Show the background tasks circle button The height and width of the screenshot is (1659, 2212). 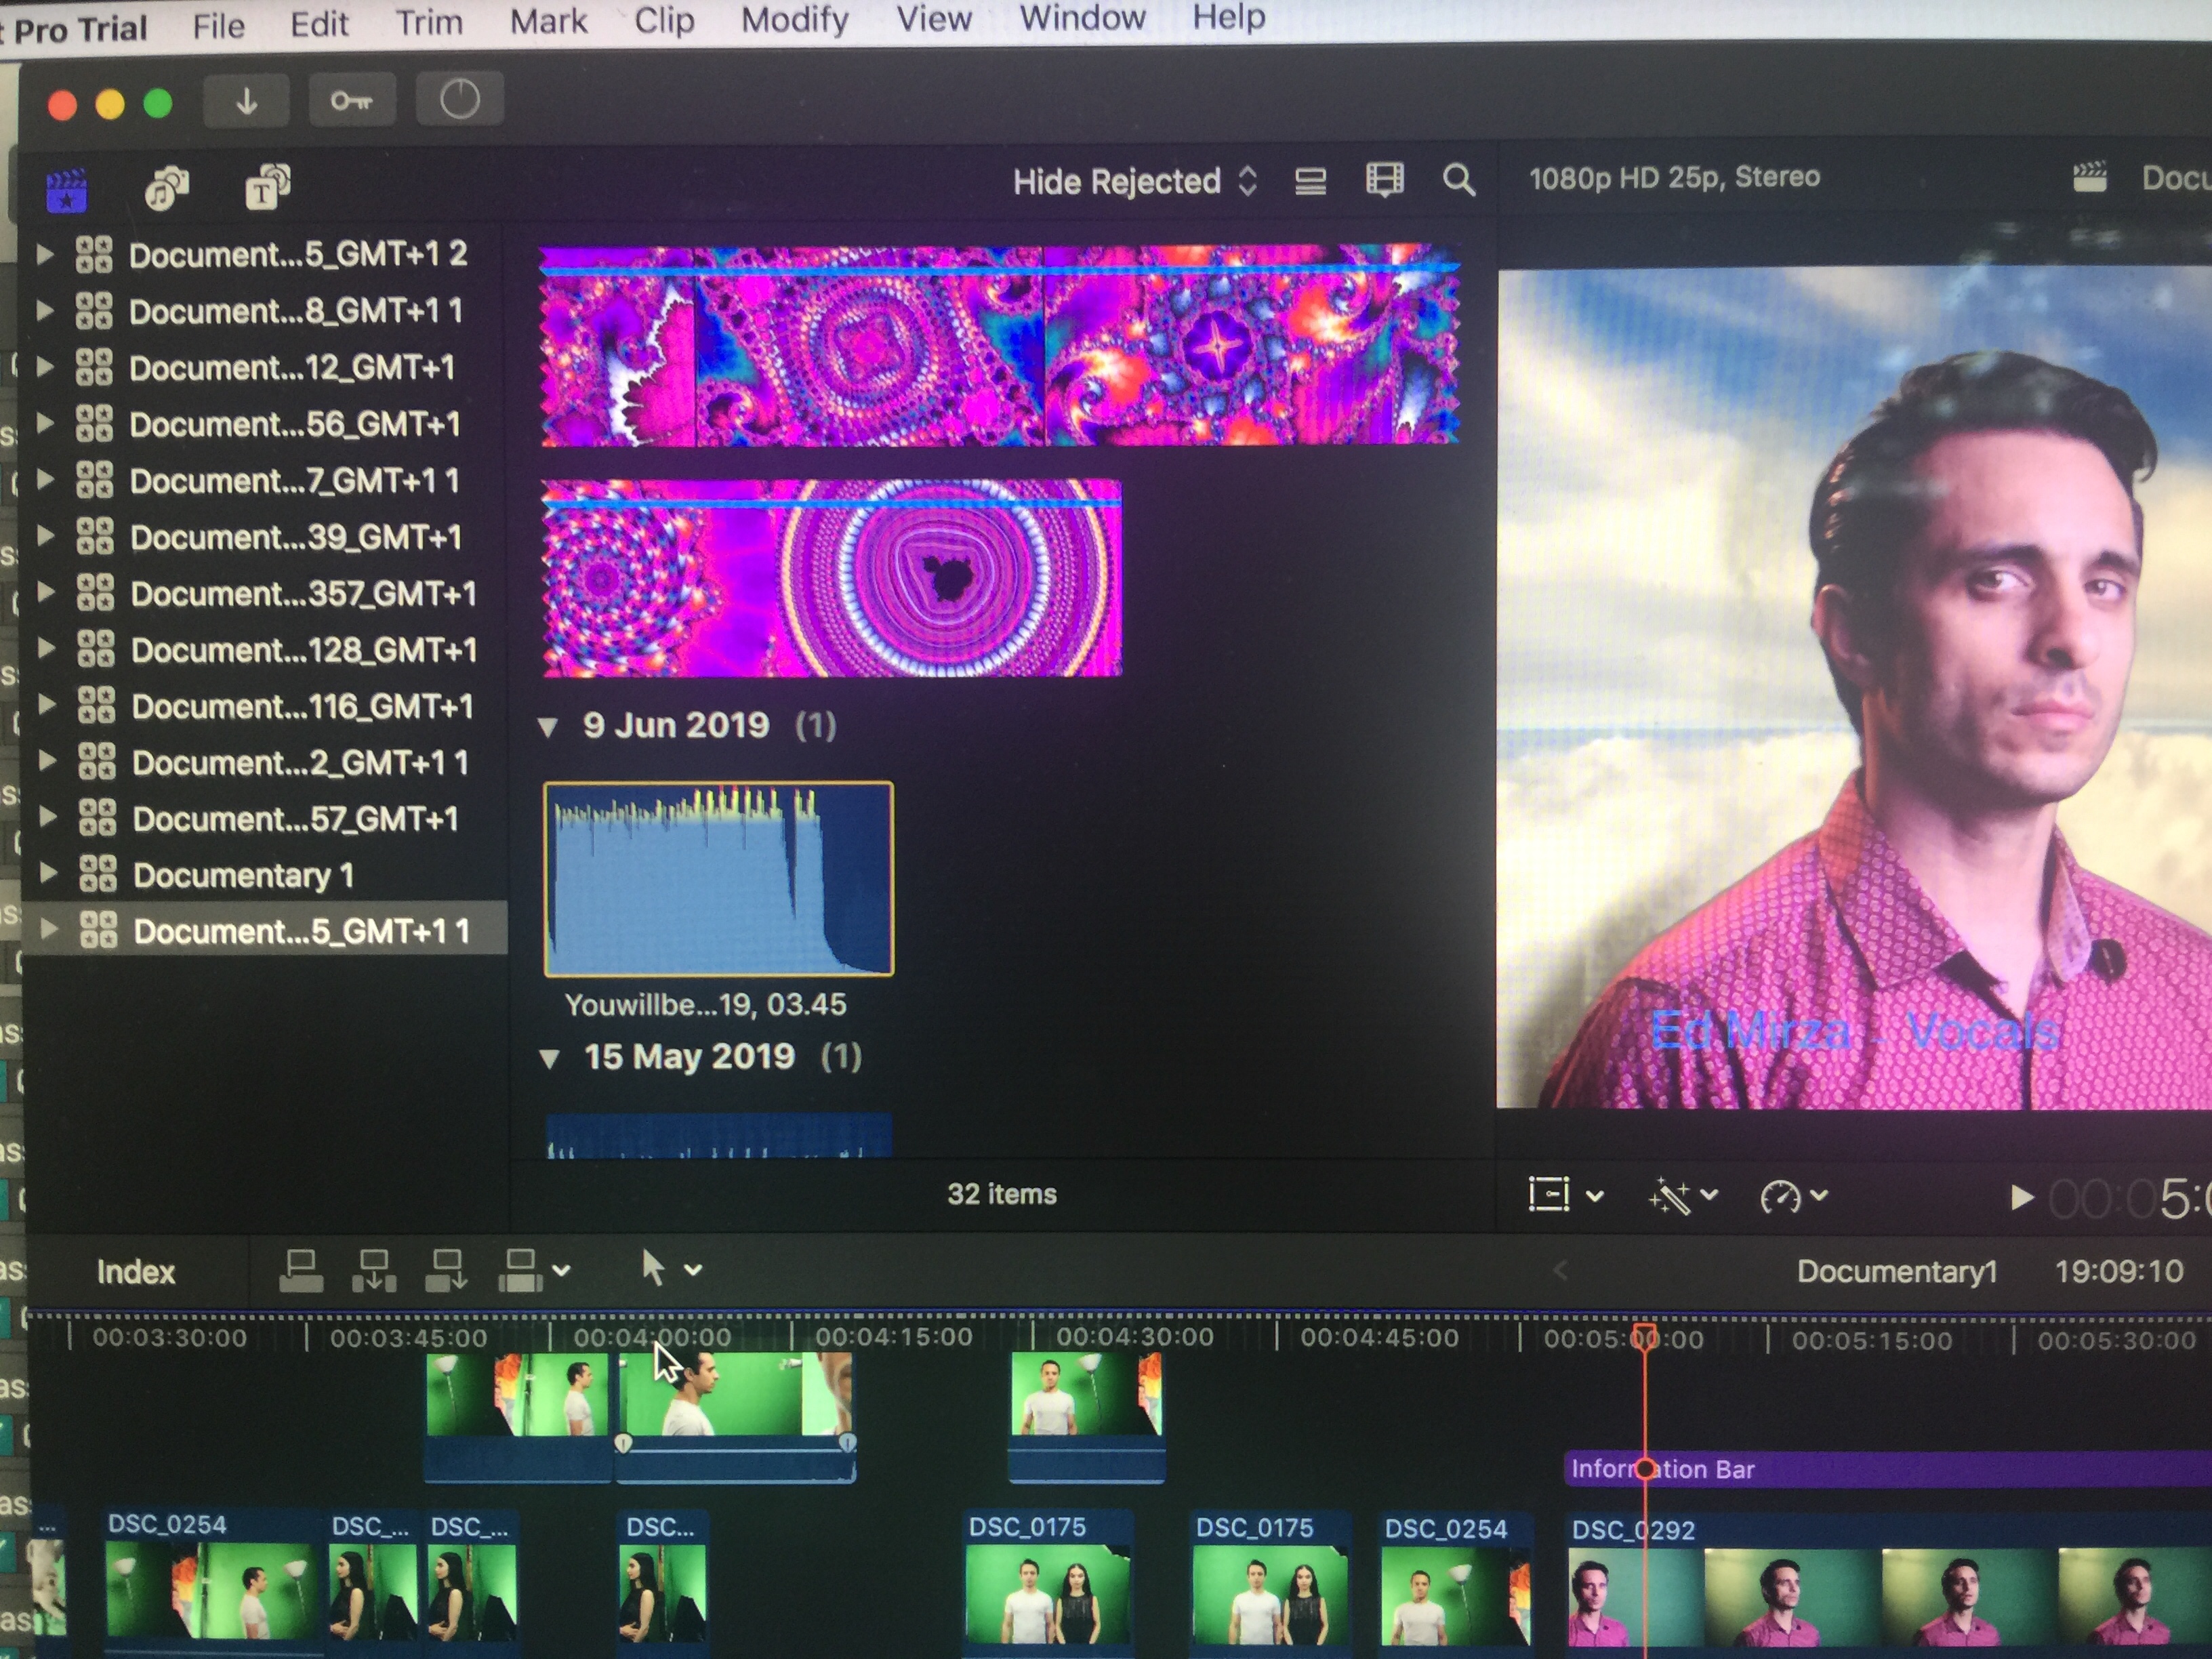pyautogui.click(x=459, y=100)
